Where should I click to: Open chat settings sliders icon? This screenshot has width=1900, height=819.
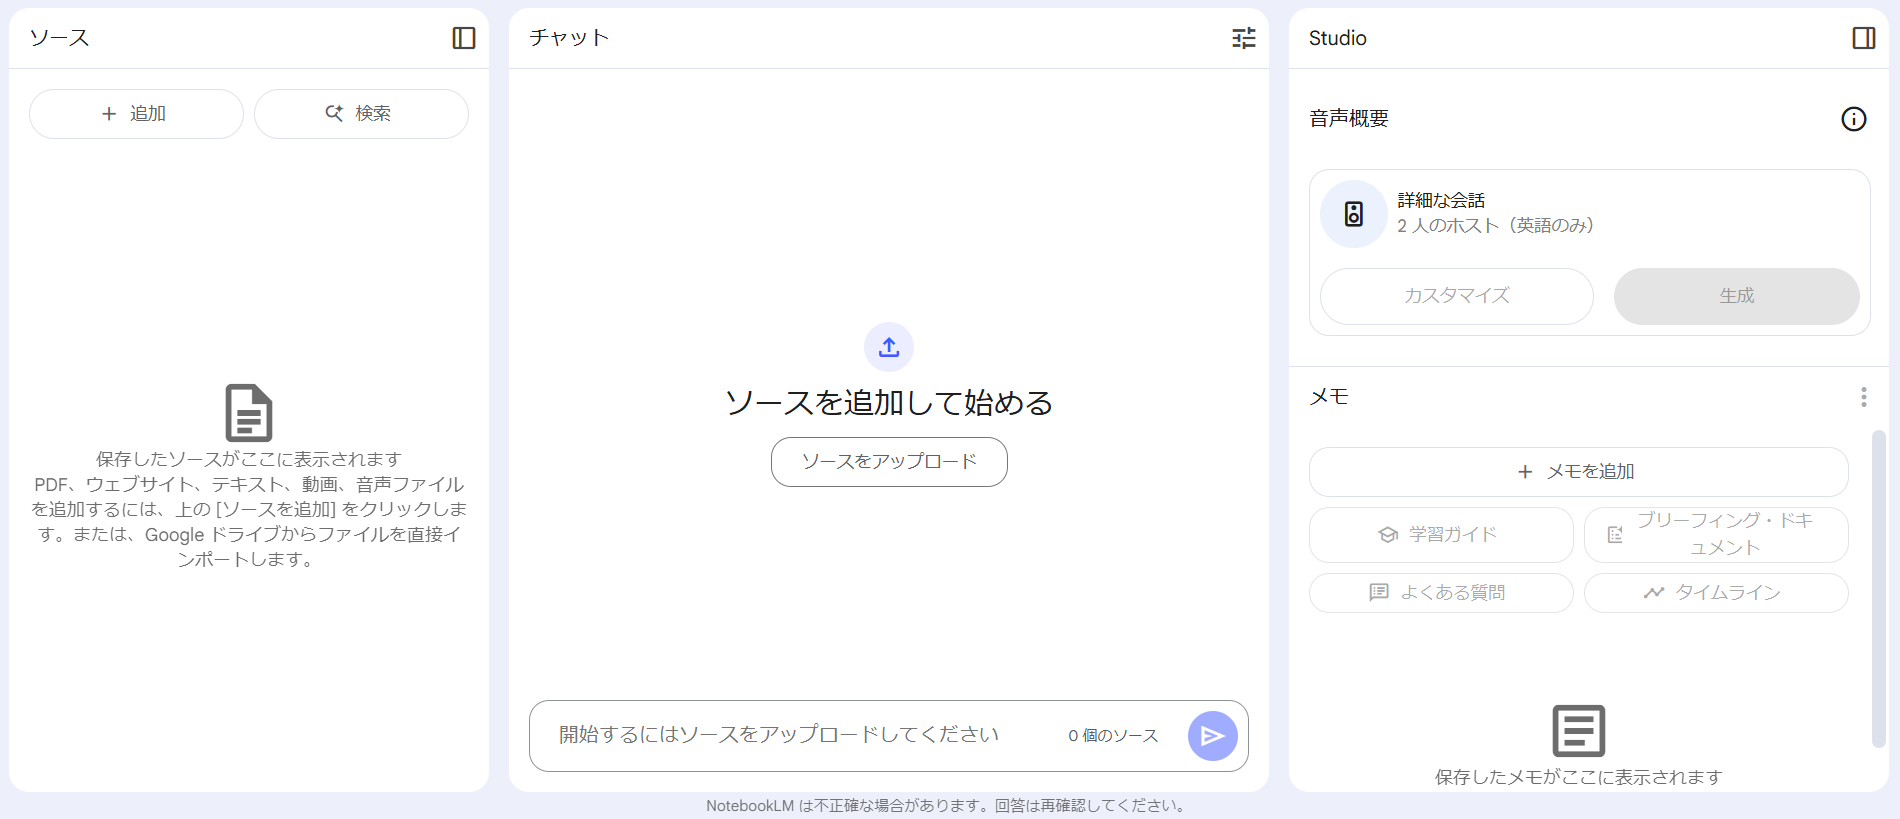tap(1243, 38)
